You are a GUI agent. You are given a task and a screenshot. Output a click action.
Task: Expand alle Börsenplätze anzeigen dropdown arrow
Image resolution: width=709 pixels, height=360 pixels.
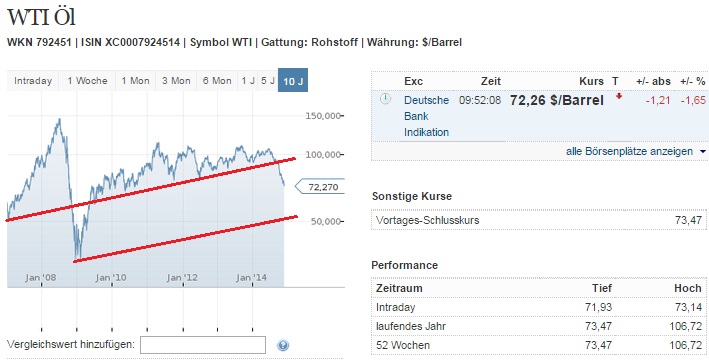703,152
